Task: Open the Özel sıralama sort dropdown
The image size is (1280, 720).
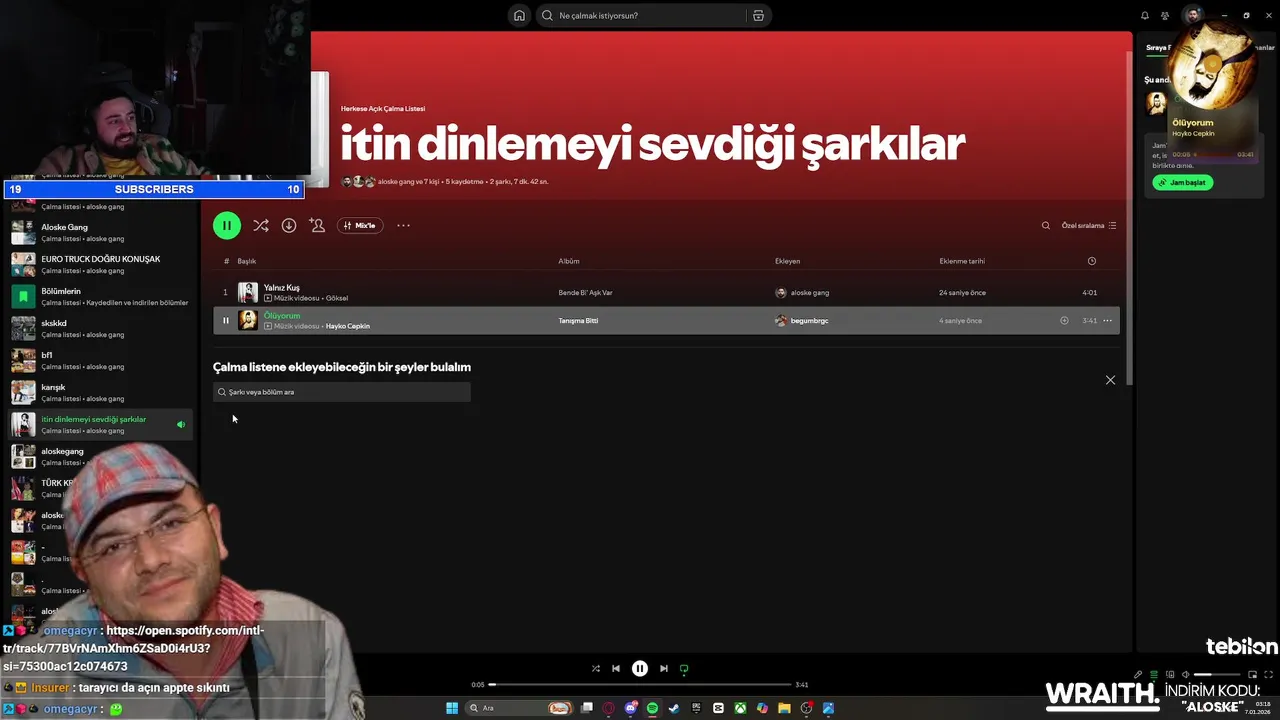Action: click(x=1089, y=225)
